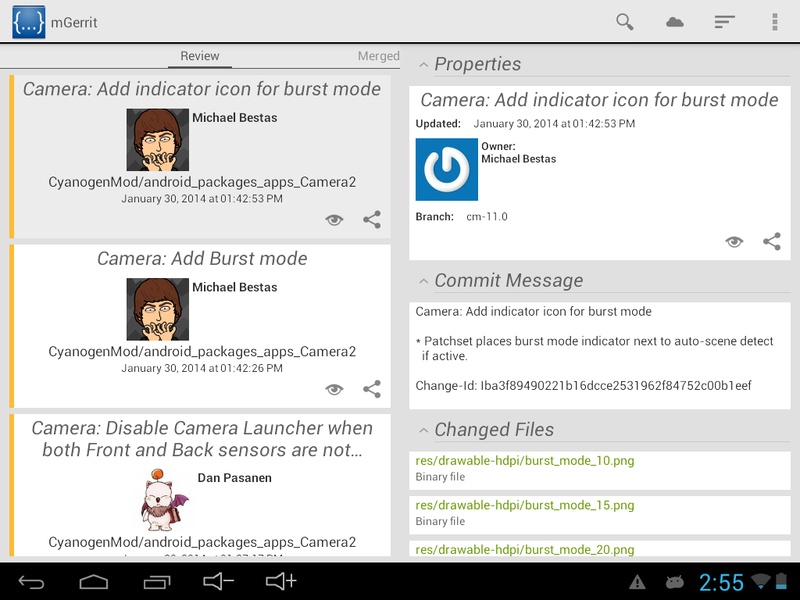This screenshot has height=600, width=800.
Task: Tap the battery status icon
Action: coord(781,582)
